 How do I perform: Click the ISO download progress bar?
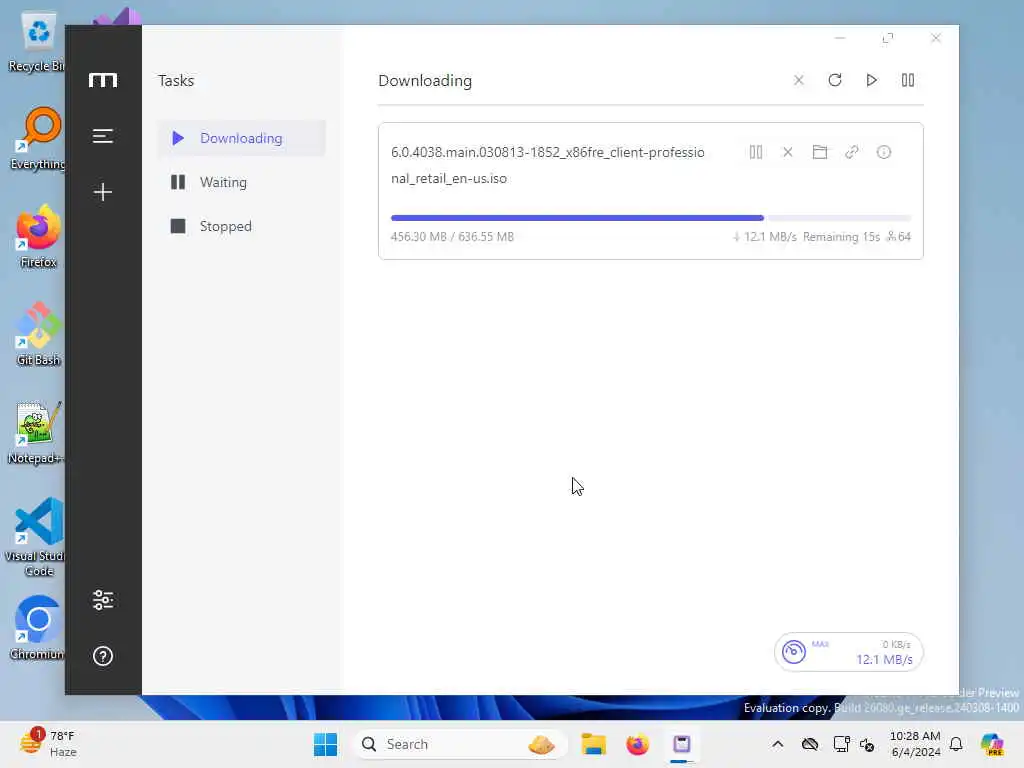(x=650, y=218)
